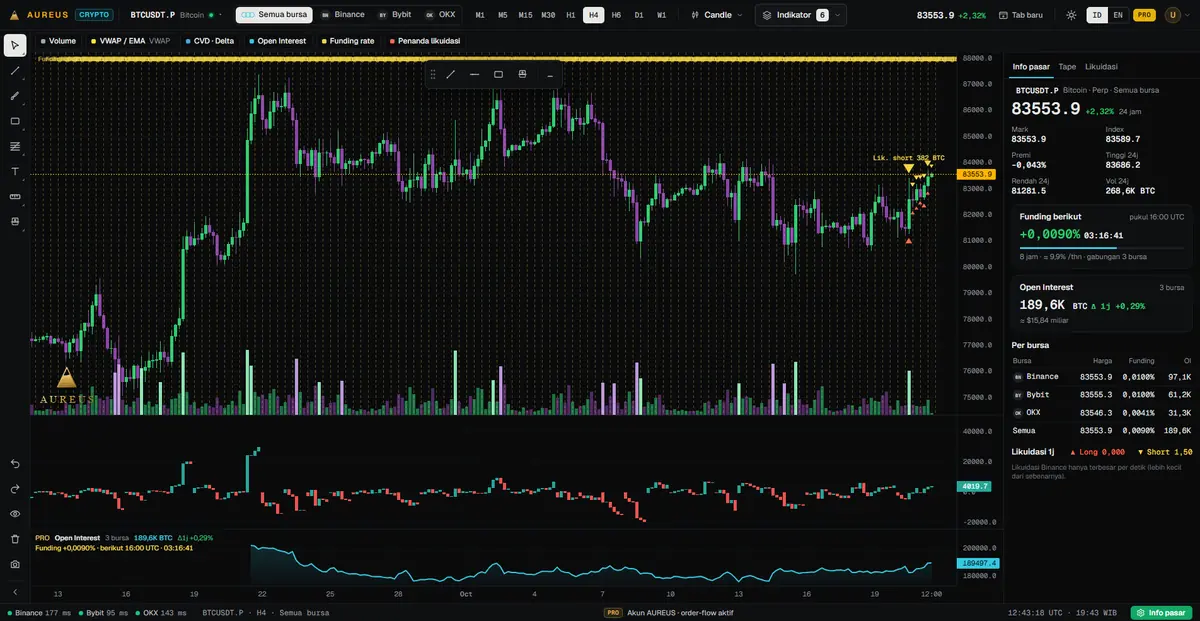Select the text annotation tool
Viewport: 1200px width, 621px height.
[15, 171]
